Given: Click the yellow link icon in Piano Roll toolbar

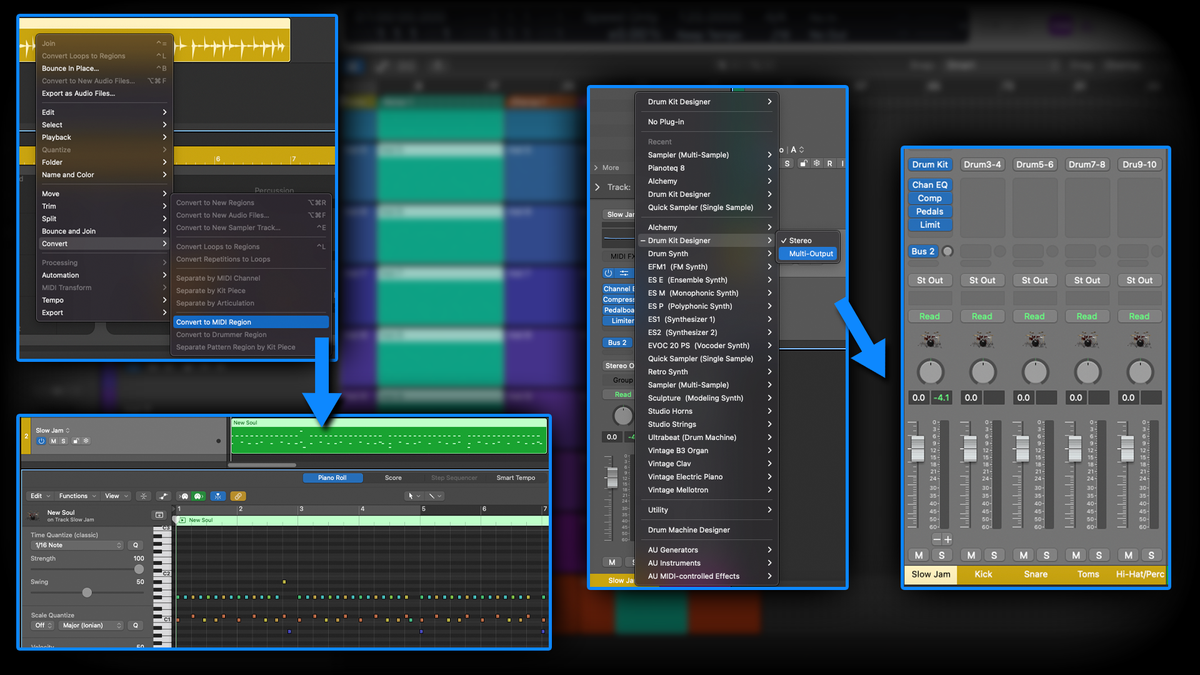Looking at the screenshot, I should [239, 496].
